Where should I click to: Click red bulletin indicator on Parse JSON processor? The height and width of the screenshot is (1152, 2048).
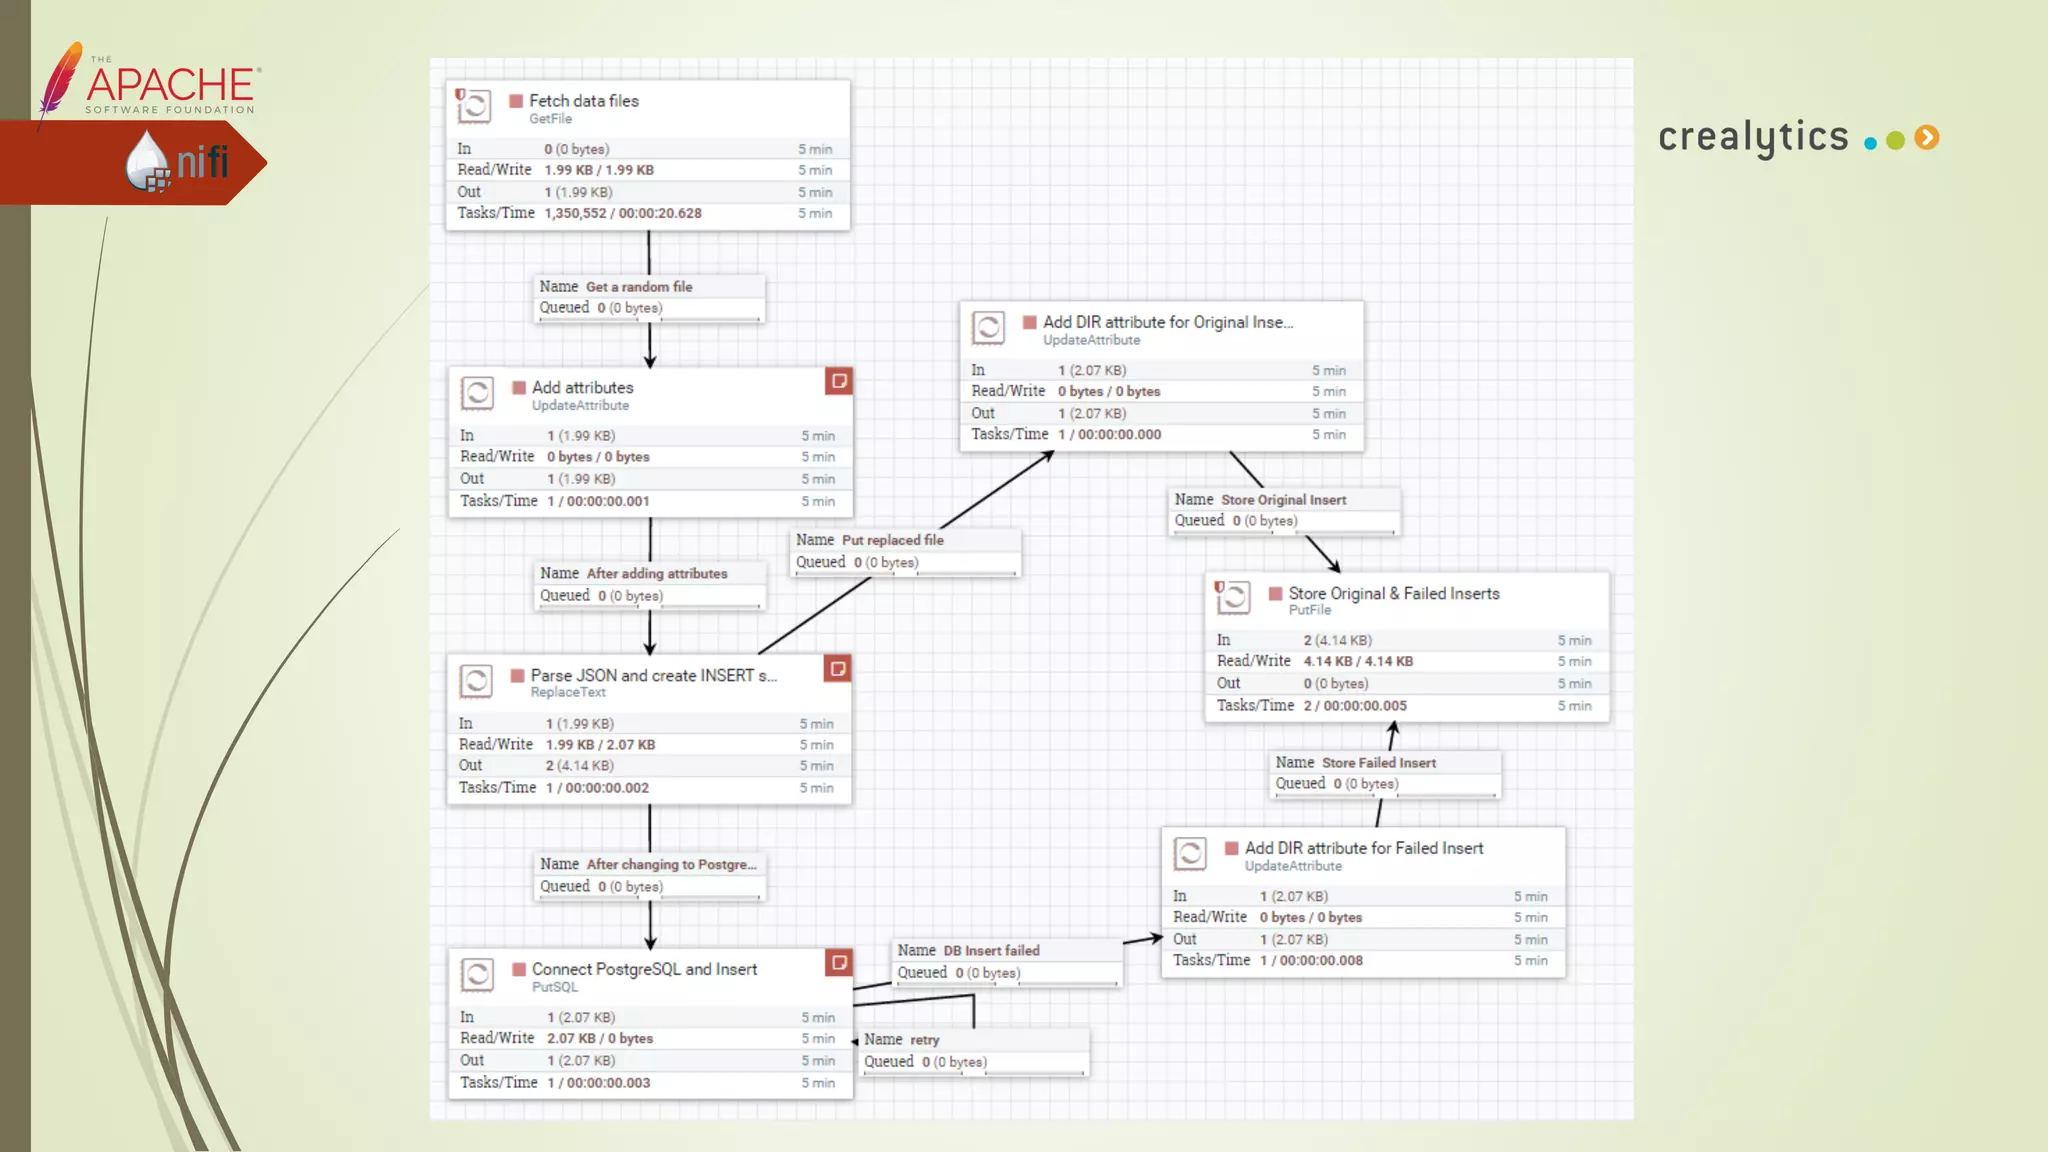pyautogui.click(x=838, y=668)
